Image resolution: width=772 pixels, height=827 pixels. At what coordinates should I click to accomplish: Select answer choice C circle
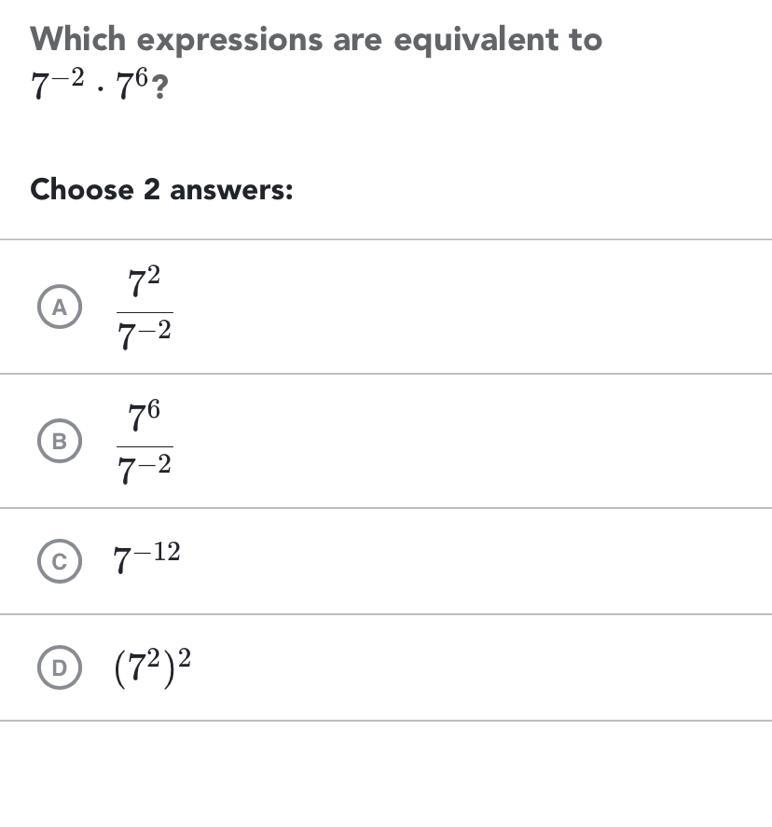(59, 562)
